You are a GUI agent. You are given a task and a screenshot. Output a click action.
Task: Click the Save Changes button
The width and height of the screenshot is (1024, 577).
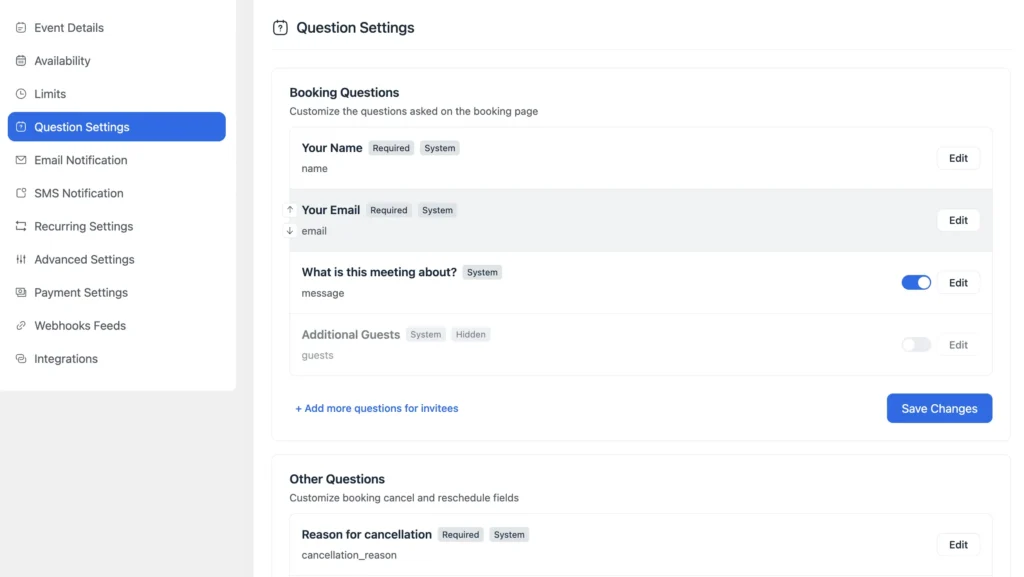click(938, 408)
